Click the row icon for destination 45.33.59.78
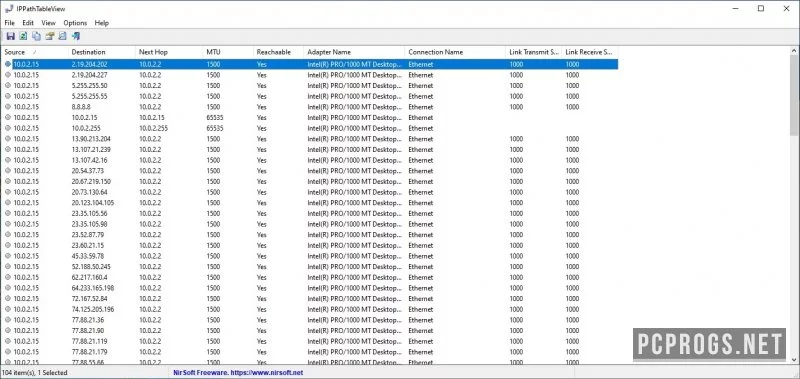Viewport: 800px width, 379px height. (8, 256)
